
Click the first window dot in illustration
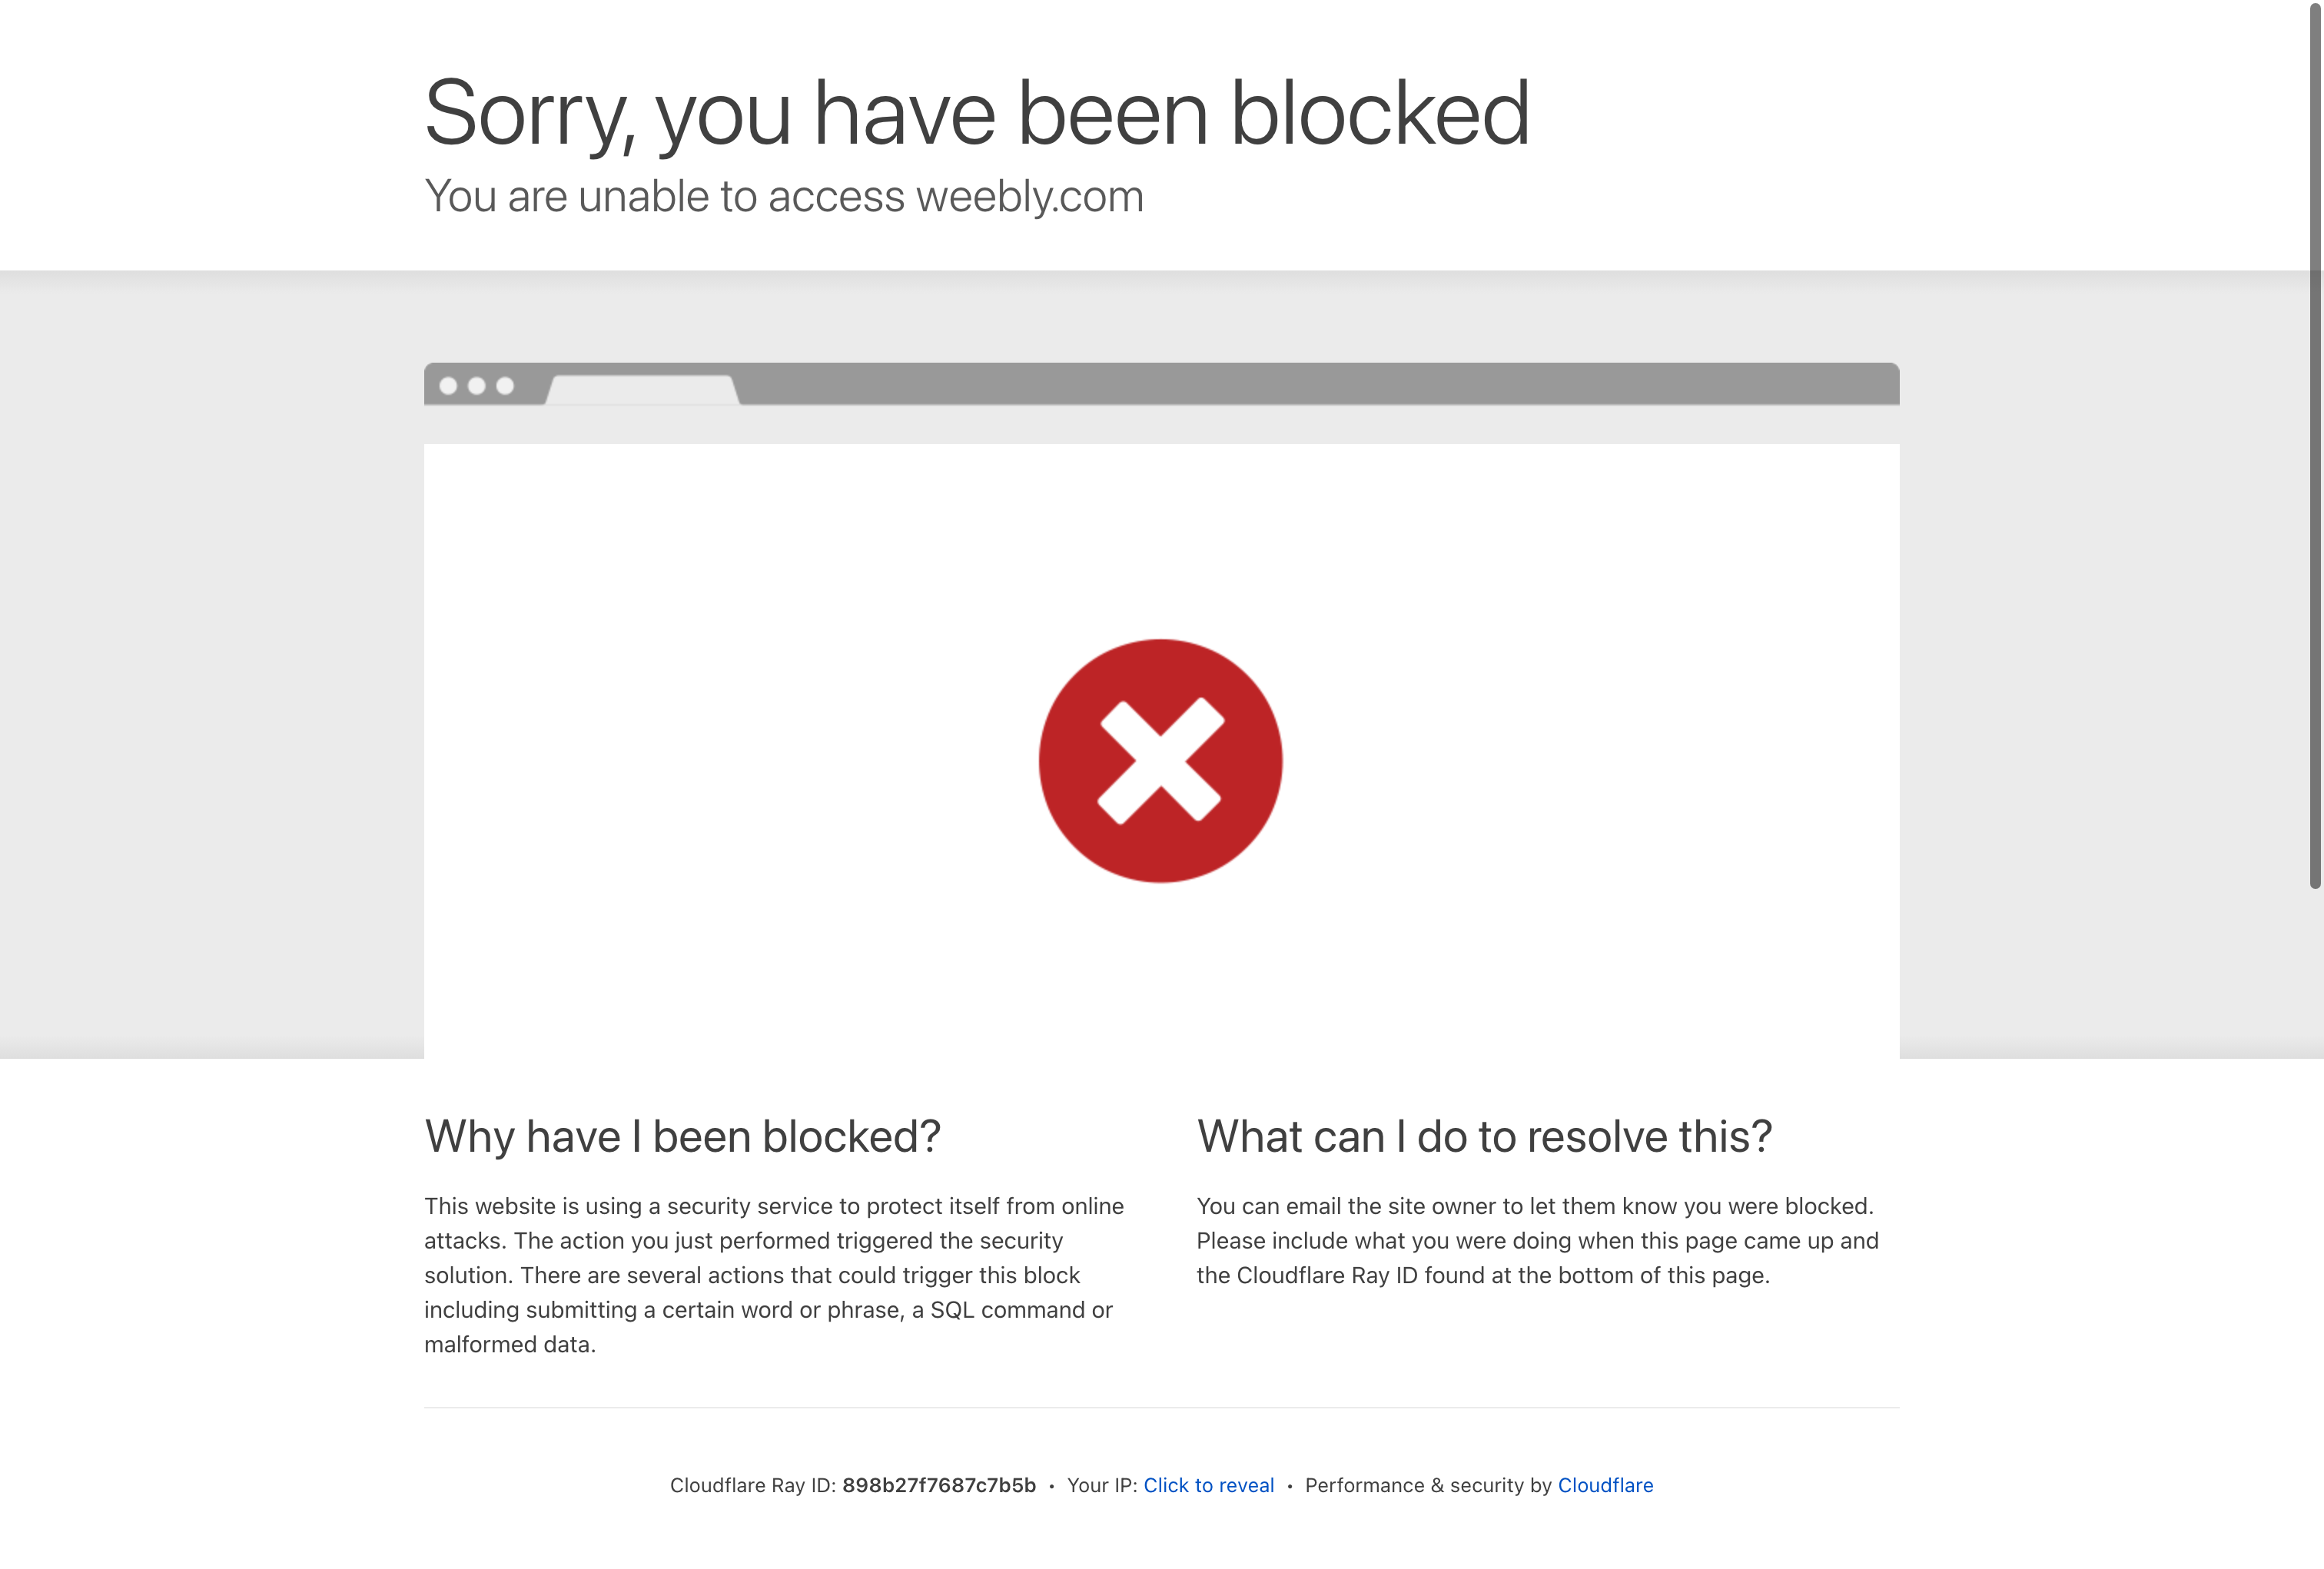pyautogui.click(x=448, y=385)
